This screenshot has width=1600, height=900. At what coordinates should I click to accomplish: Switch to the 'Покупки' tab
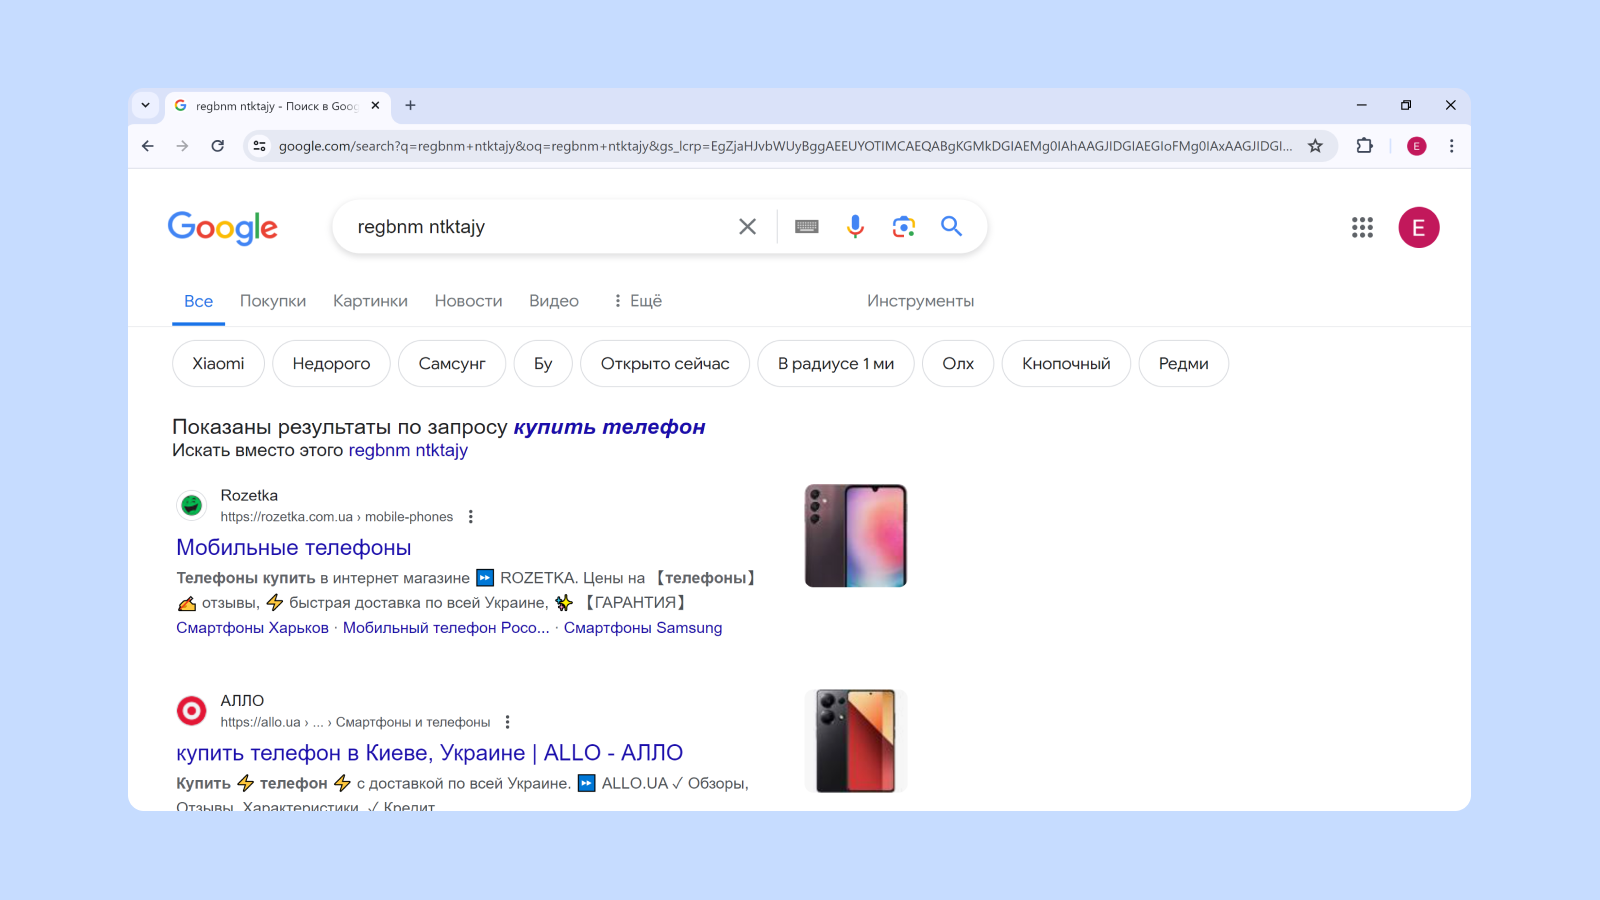[273, 301]
